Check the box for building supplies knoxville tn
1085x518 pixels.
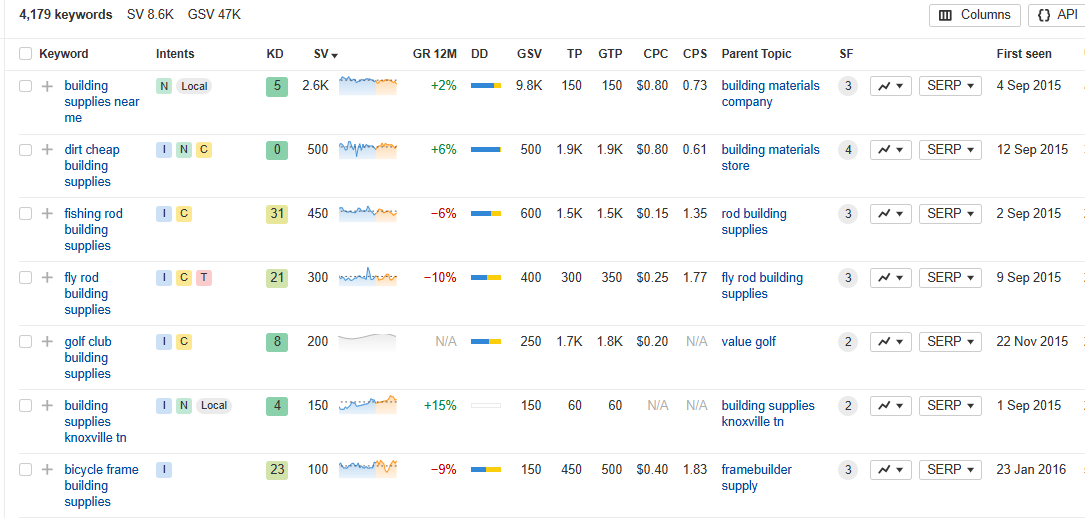[26, 405]
